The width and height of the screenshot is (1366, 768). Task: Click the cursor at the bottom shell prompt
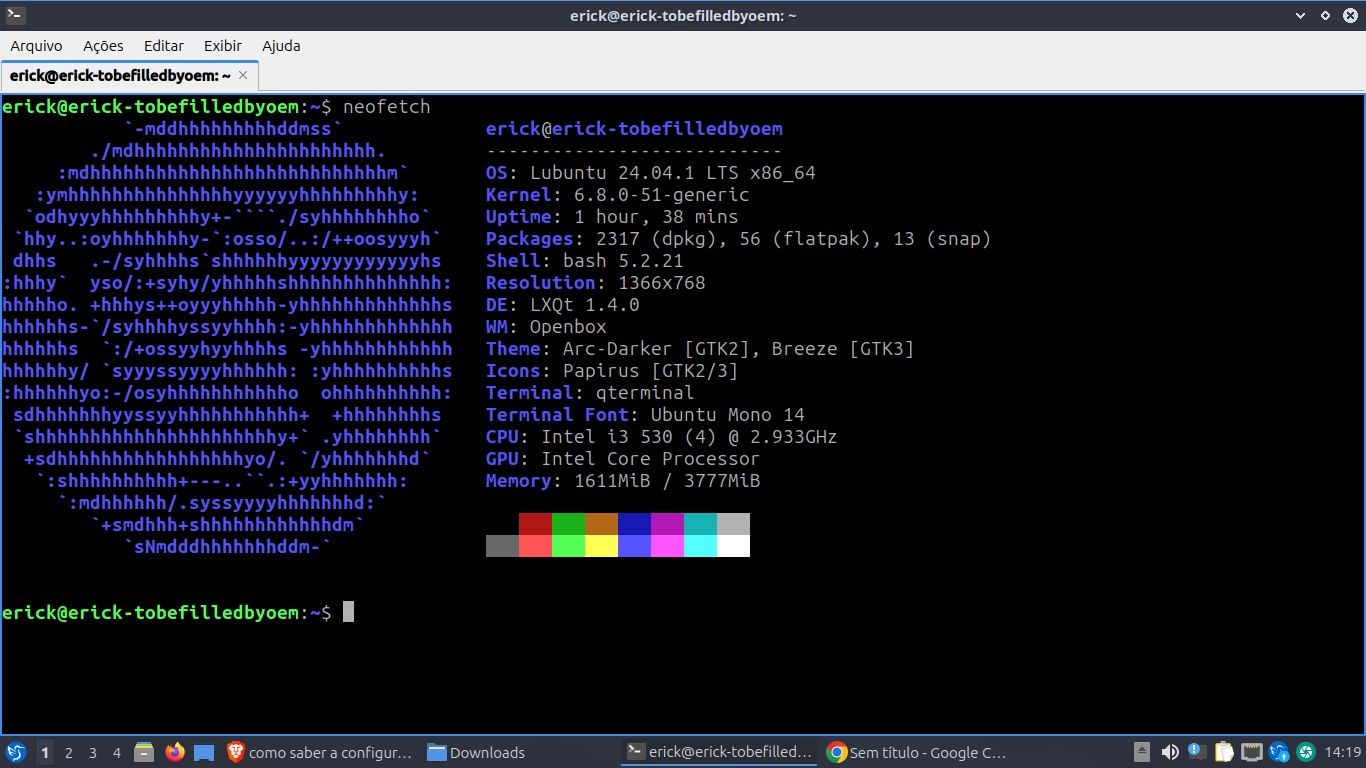click(x=348, y=612)
